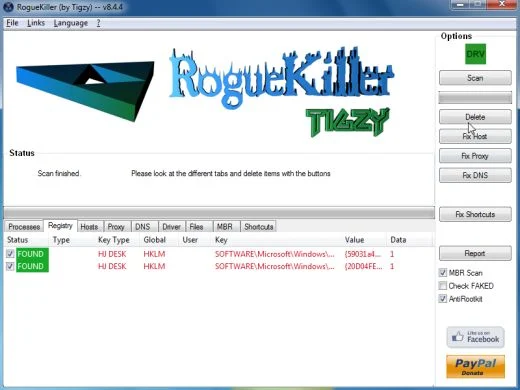Open the ? help menu
520x390 pixels.
tap(98, 23)
